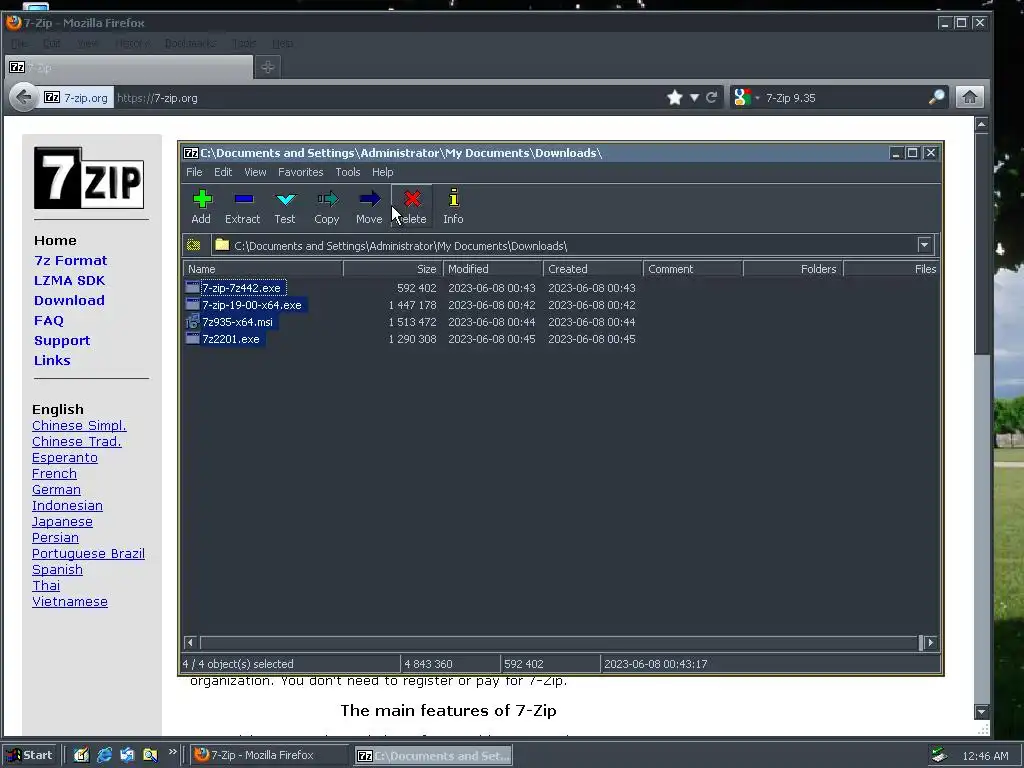
Task: Click the 1 513 472 size value
Action: (x=412, y=322)
